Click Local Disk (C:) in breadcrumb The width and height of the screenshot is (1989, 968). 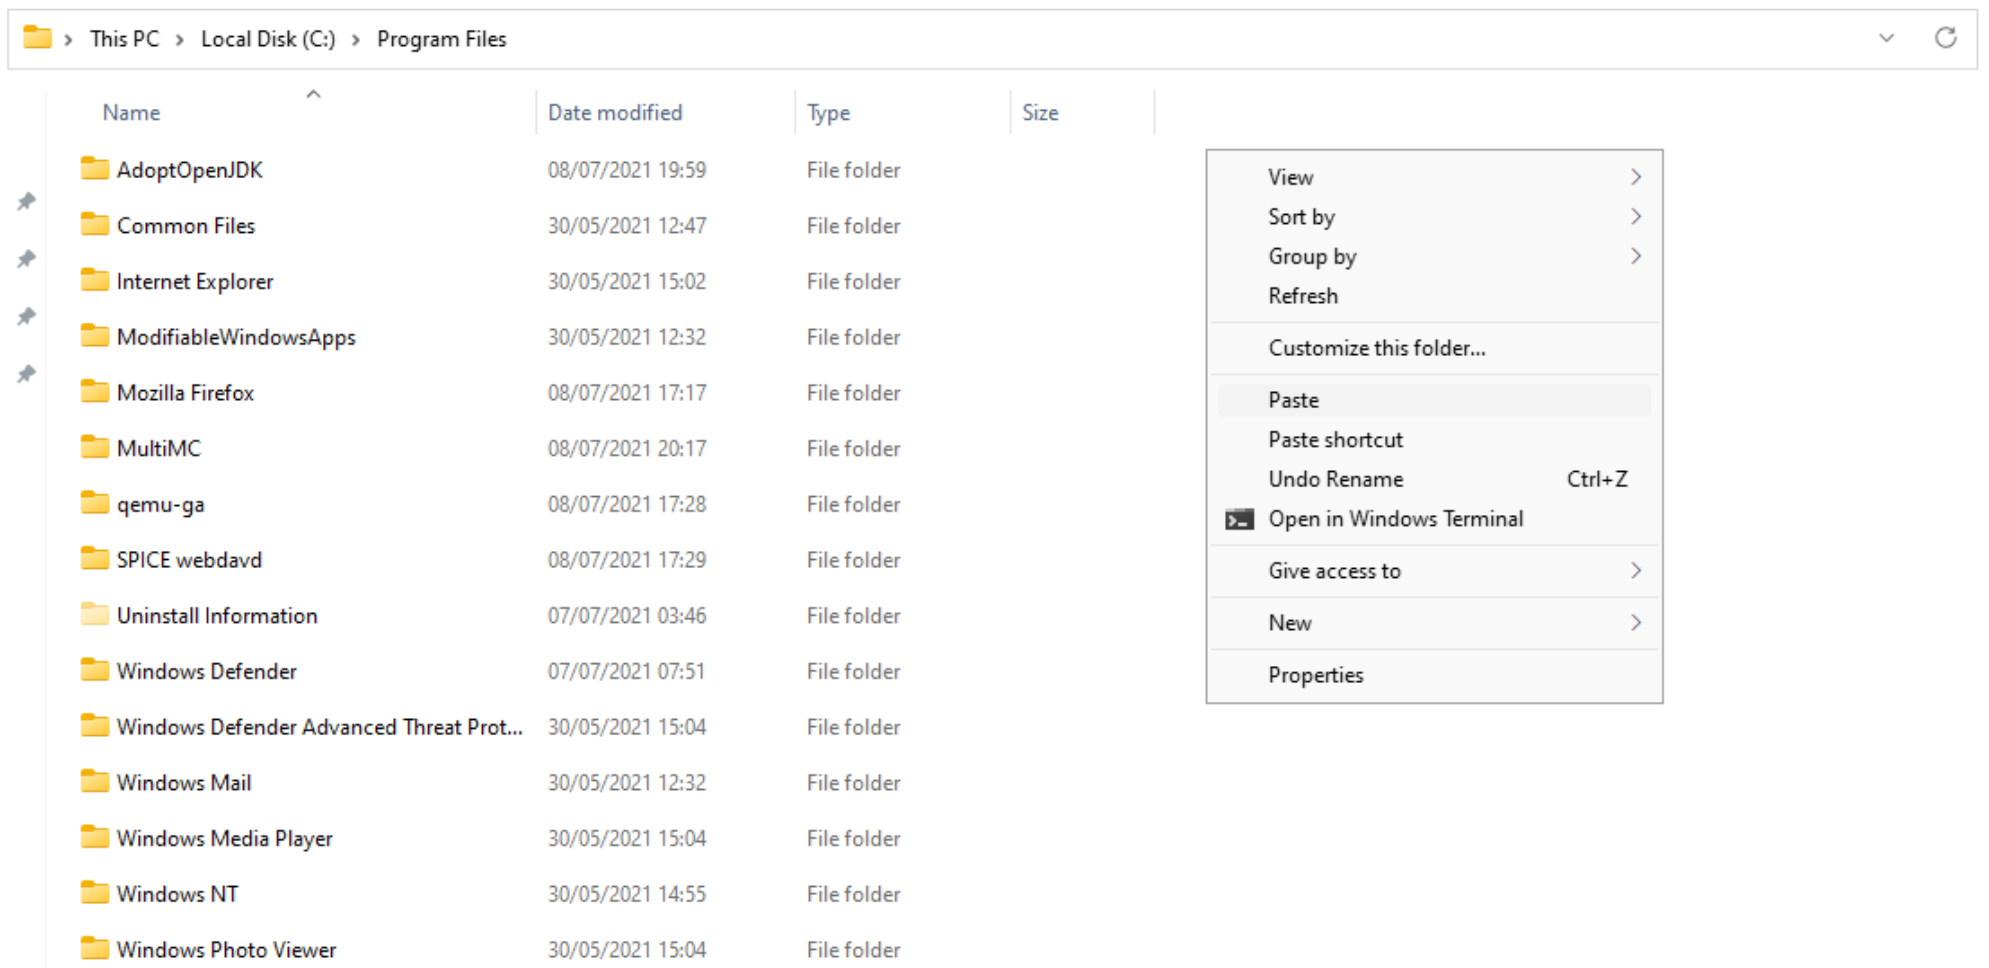pos(267,39)
